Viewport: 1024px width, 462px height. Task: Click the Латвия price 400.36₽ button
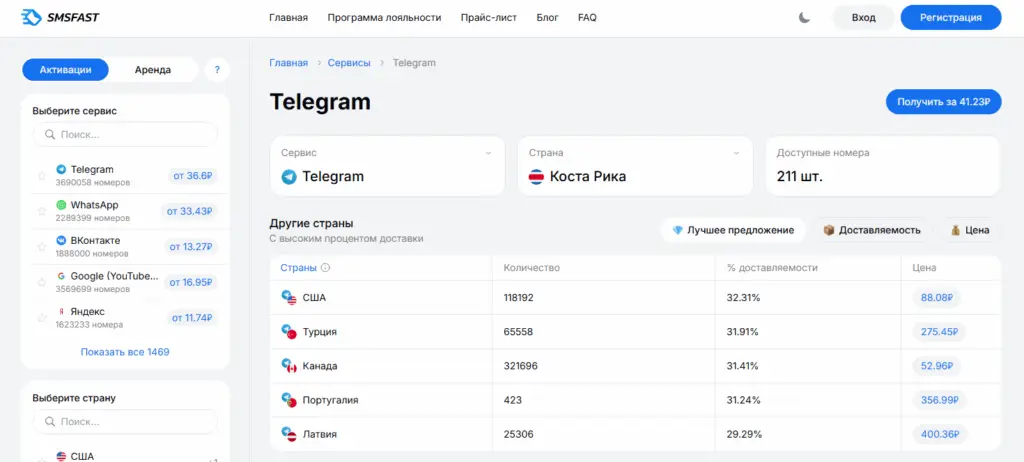(939, 433)
